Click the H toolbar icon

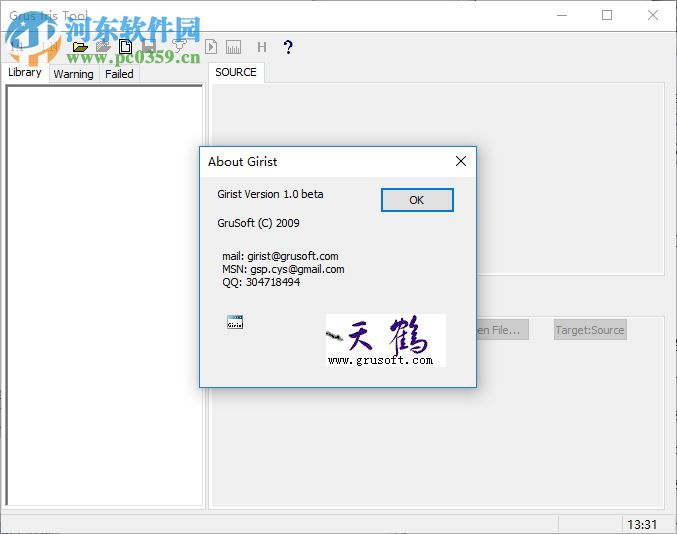tap(262, 47)
